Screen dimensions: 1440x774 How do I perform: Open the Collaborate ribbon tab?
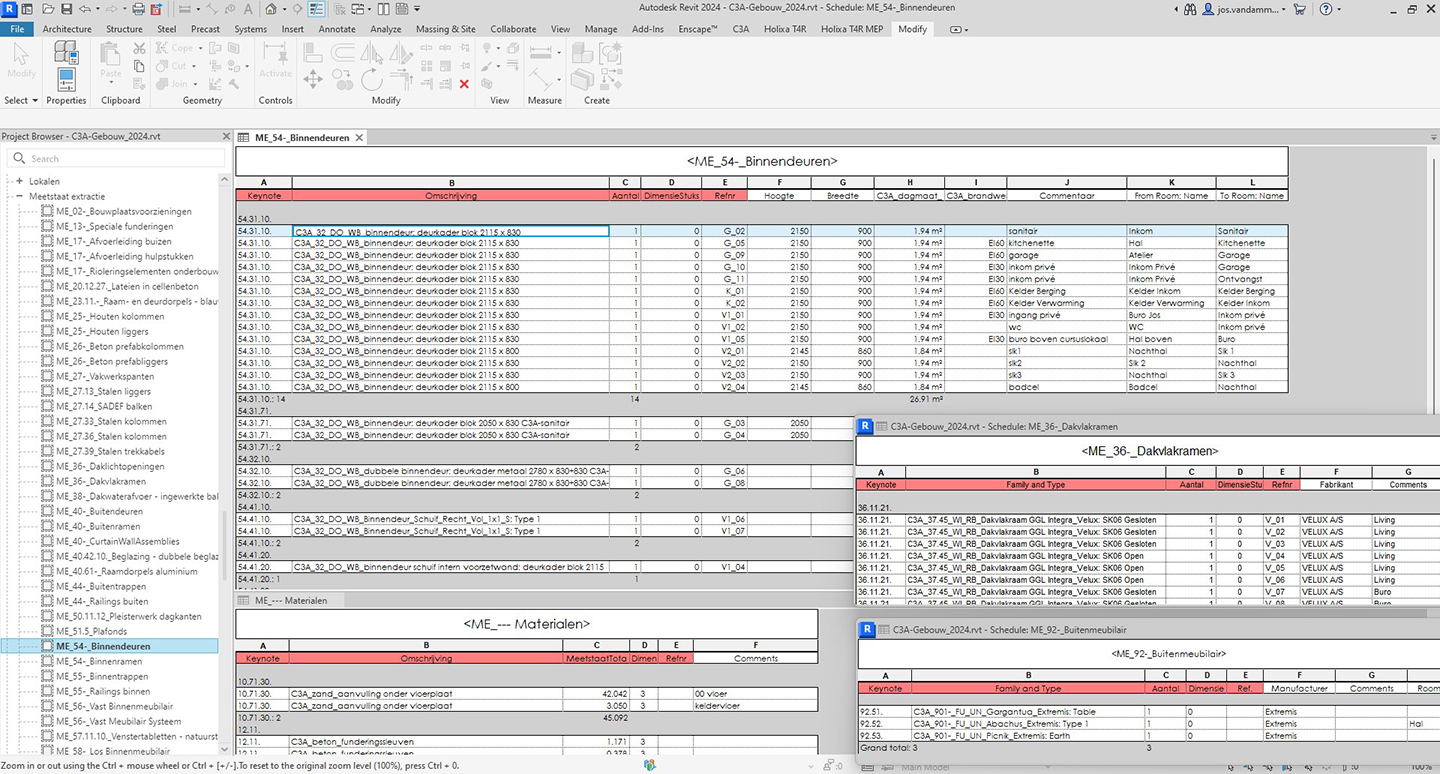[x=513, y=29]
